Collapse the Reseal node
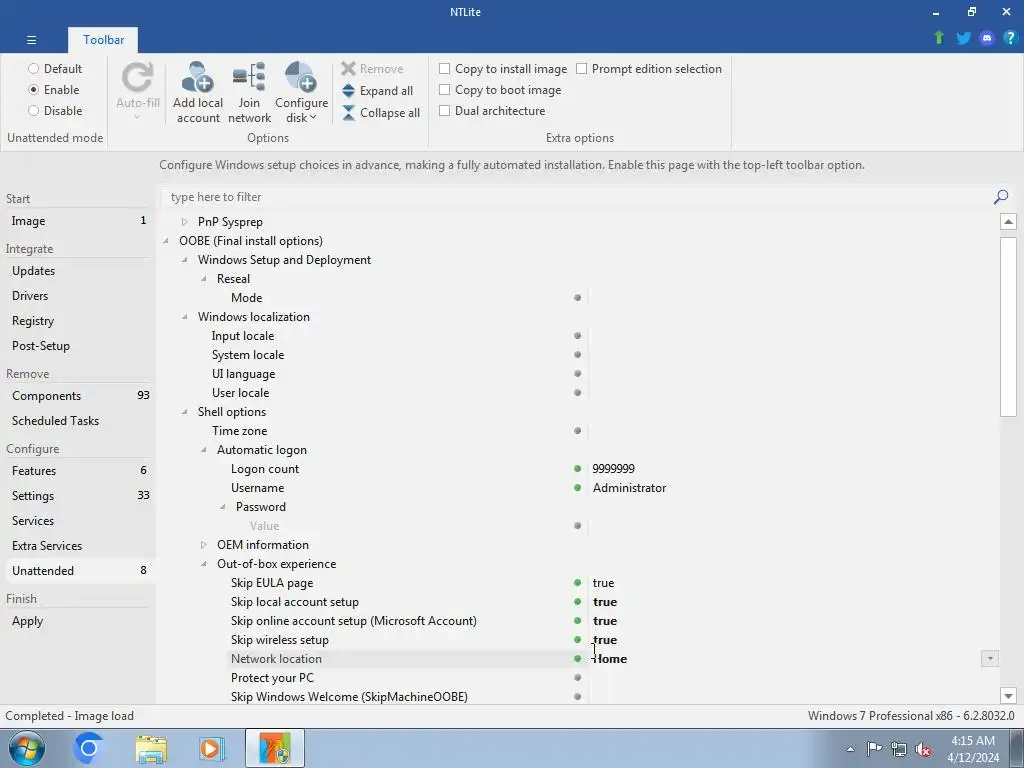Viewport: 1024px width, 768px height. point(203,279)
